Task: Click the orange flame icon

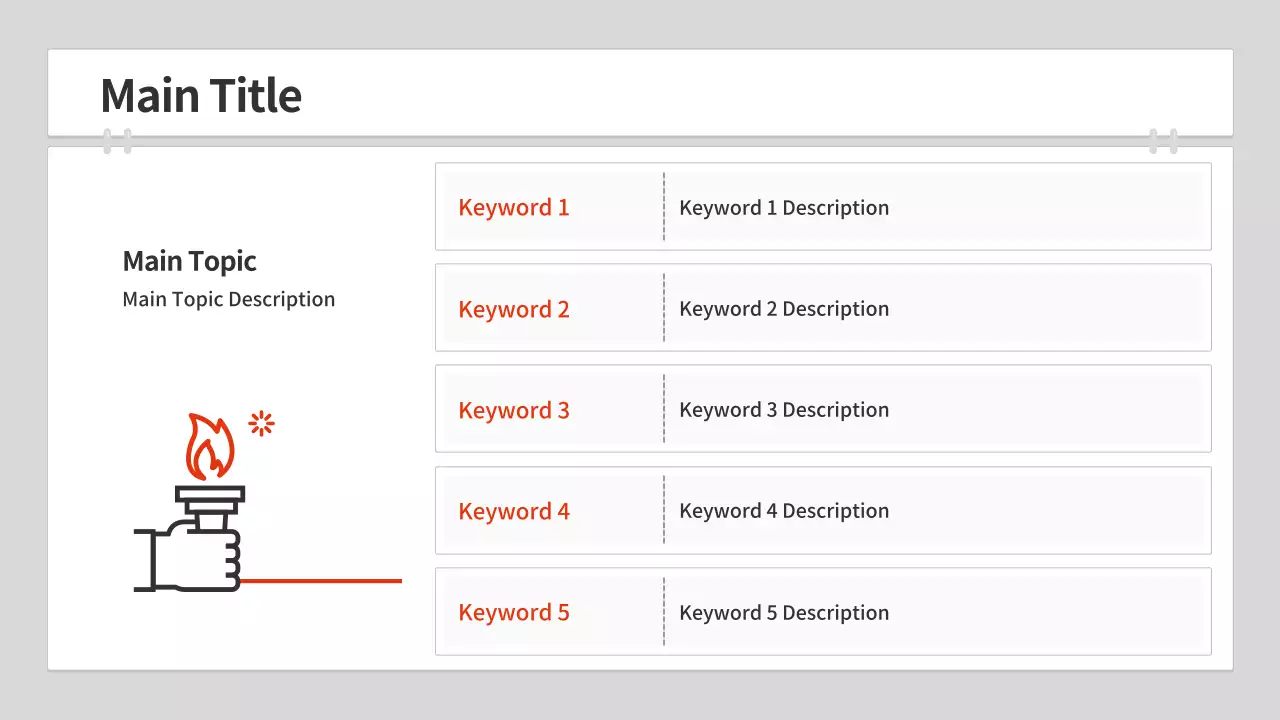Action: pyautogui.click(x=210, y=447)
